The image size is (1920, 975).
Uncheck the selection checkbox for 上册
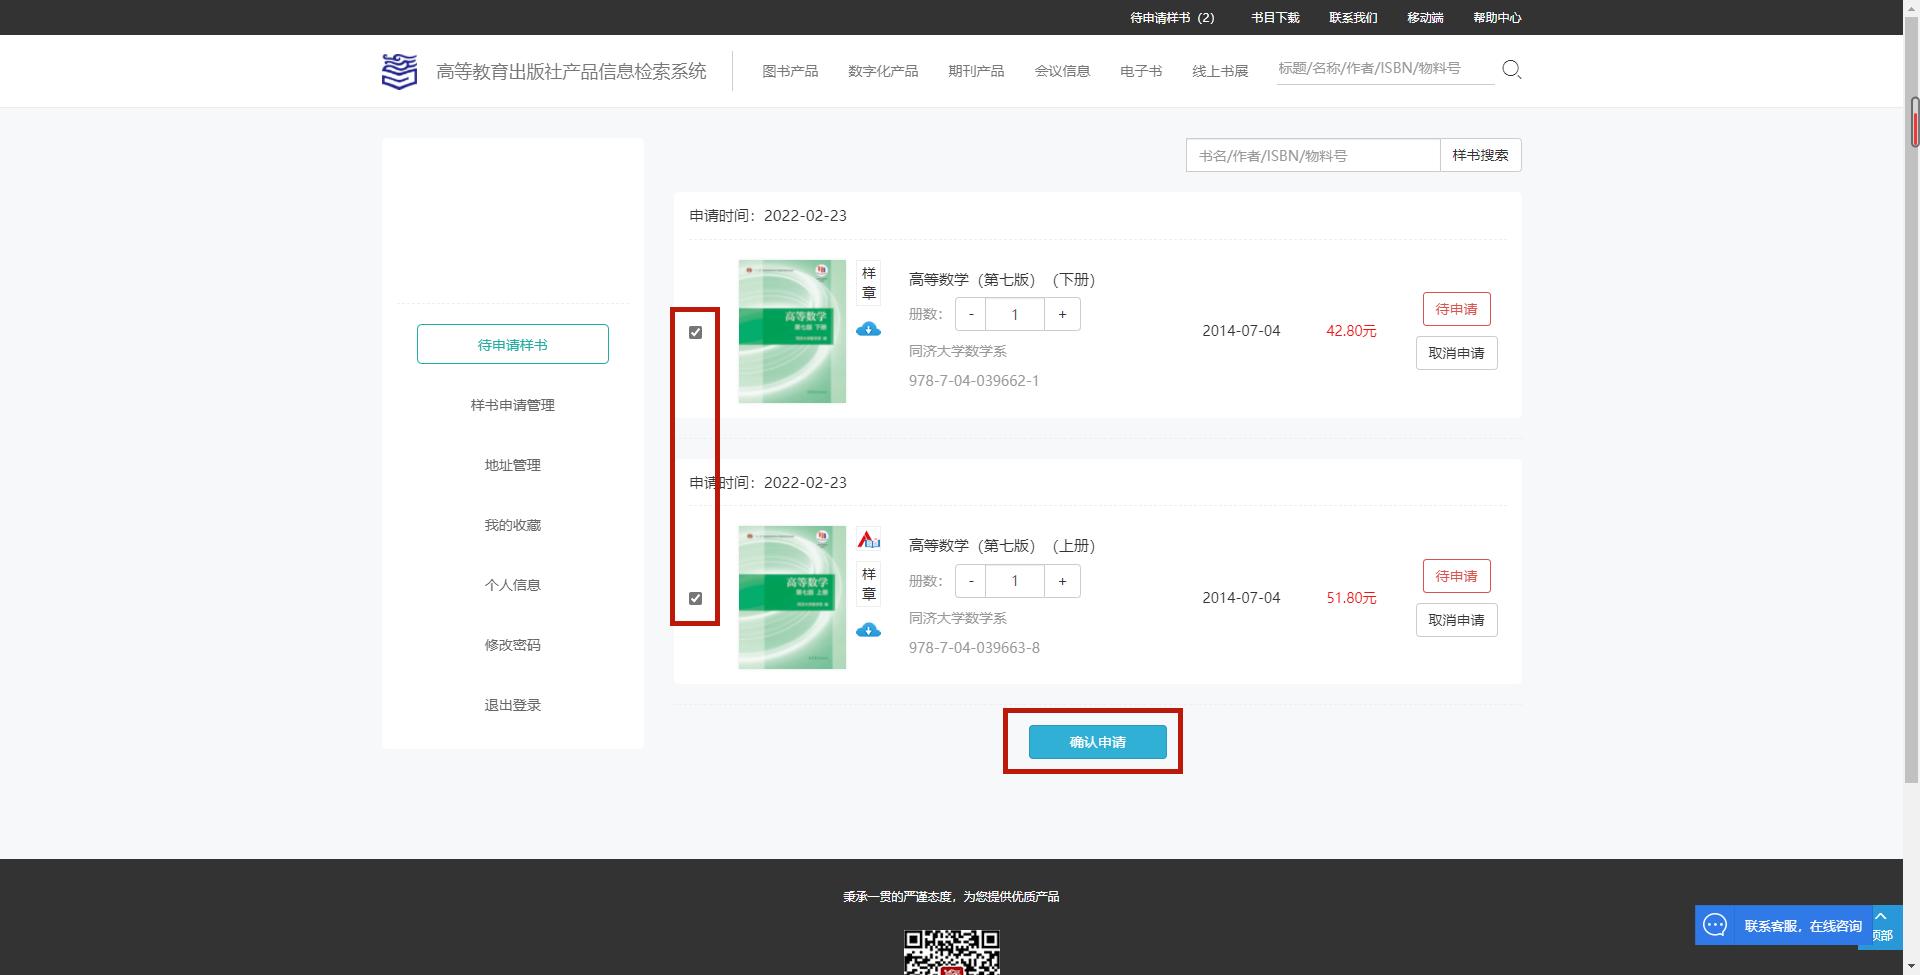(695, 598)
